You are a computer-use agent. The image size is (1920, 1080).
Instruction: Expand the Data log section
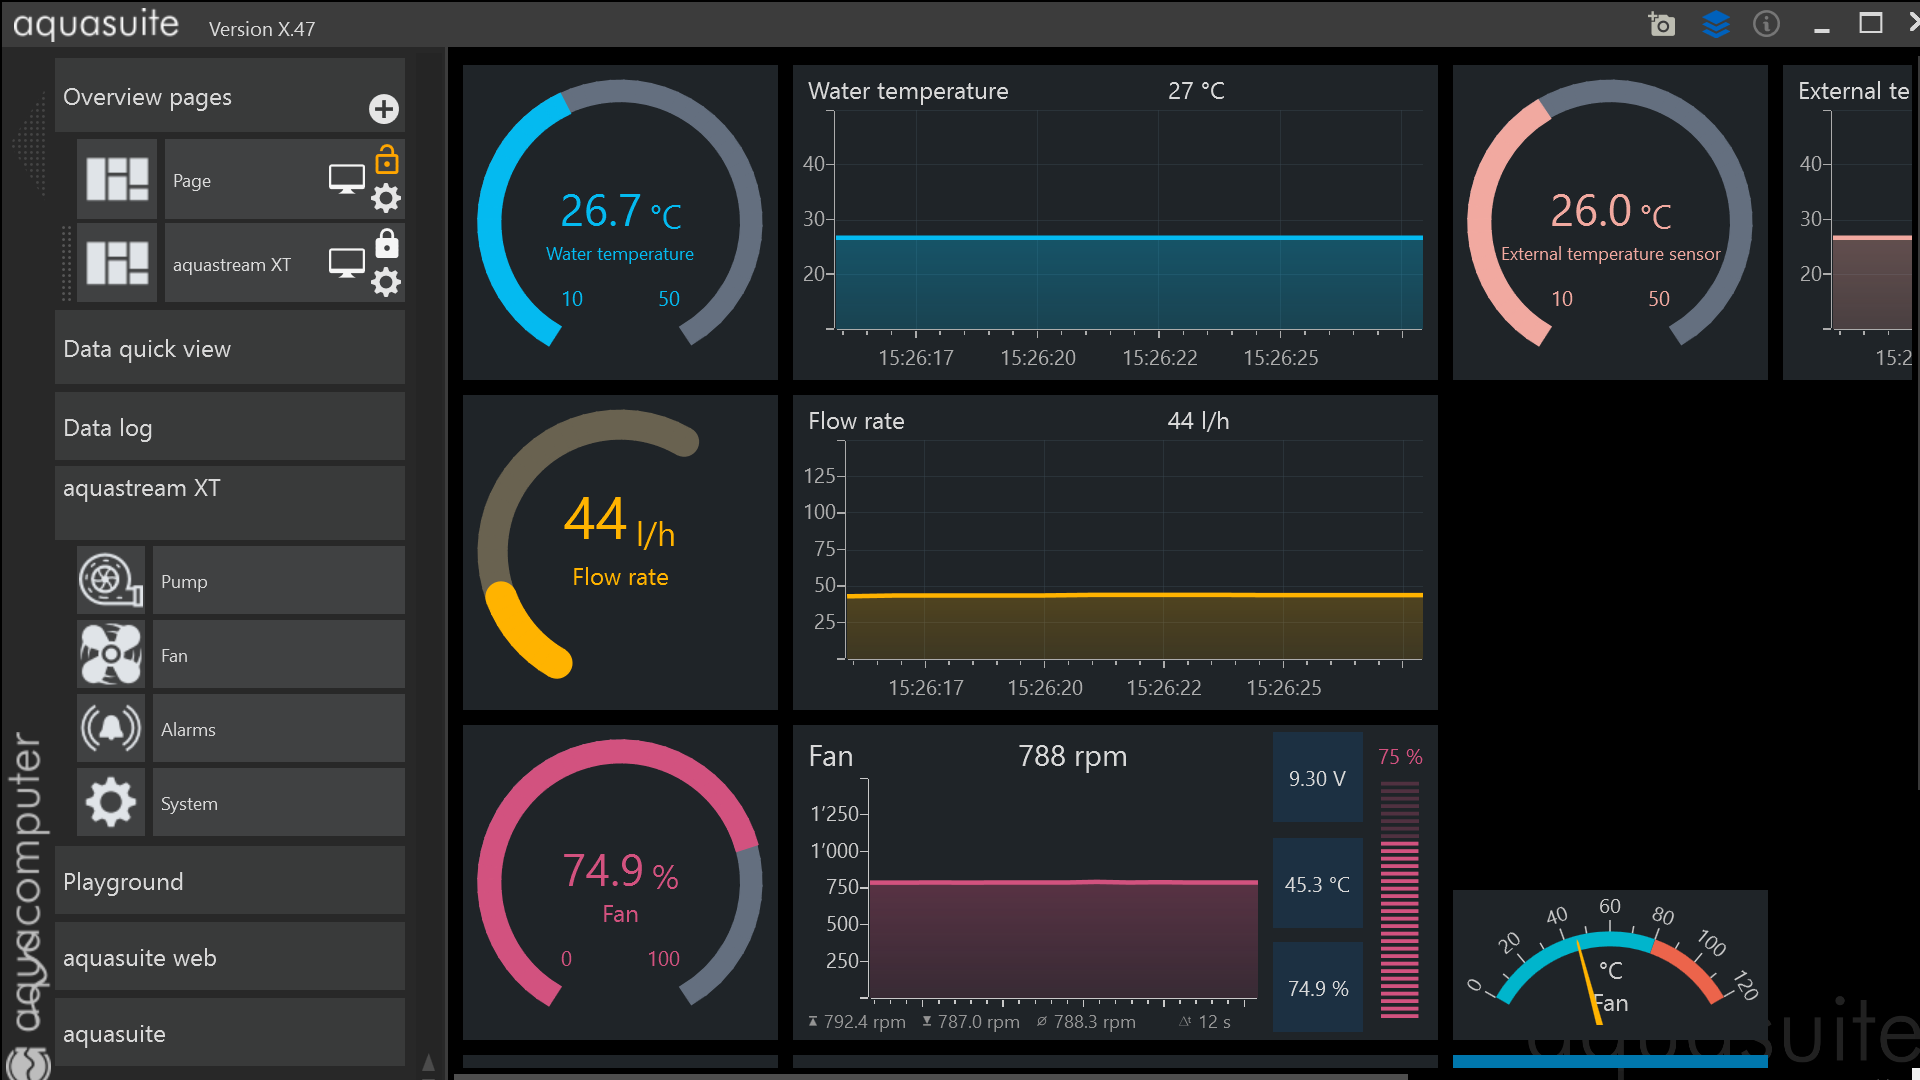(230, 428)
